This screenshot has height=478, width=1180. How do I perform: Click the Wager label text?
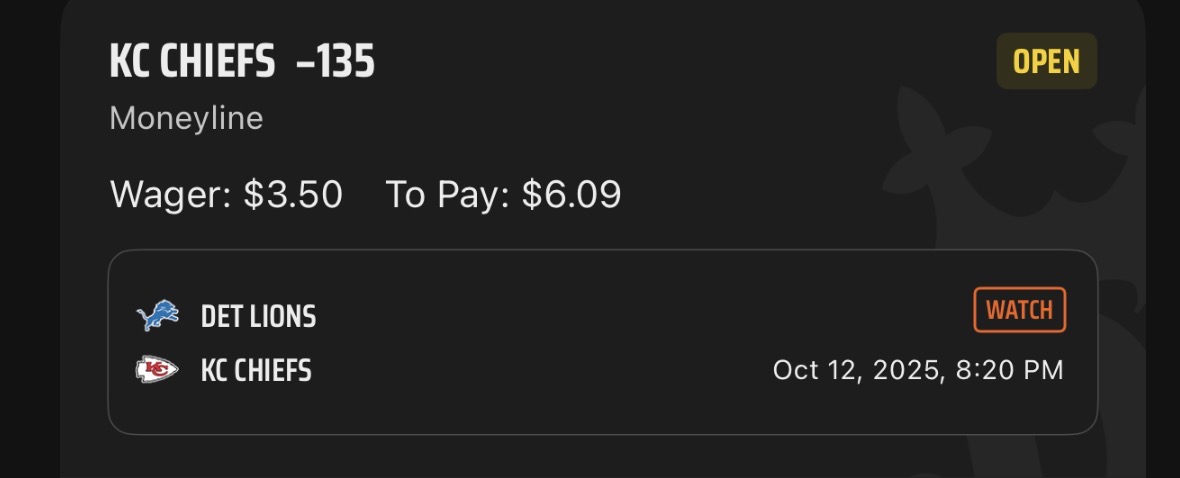click(170, 194)
